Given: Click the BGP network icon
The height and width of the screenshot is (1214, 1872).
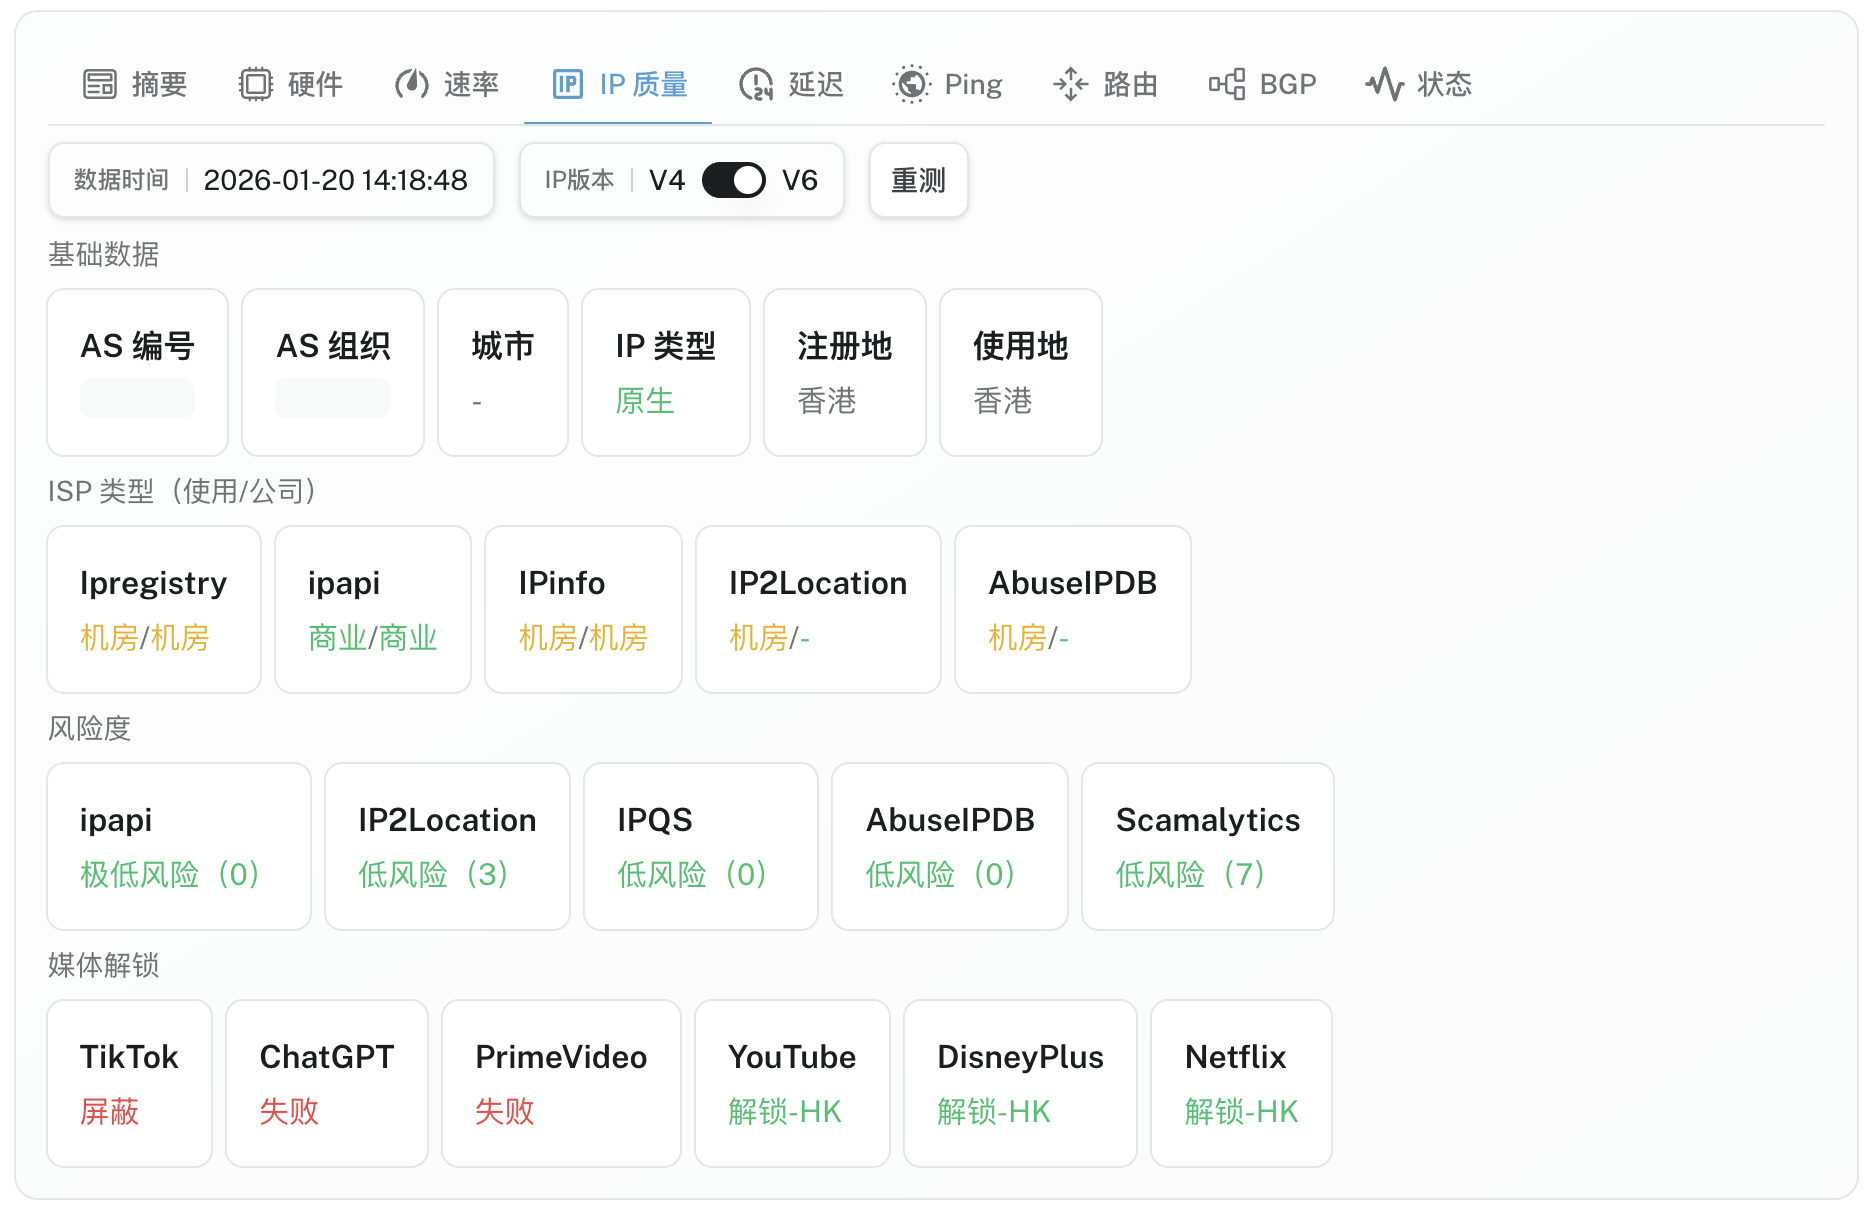Looking at the screenshot, I should click(1226, 84).
